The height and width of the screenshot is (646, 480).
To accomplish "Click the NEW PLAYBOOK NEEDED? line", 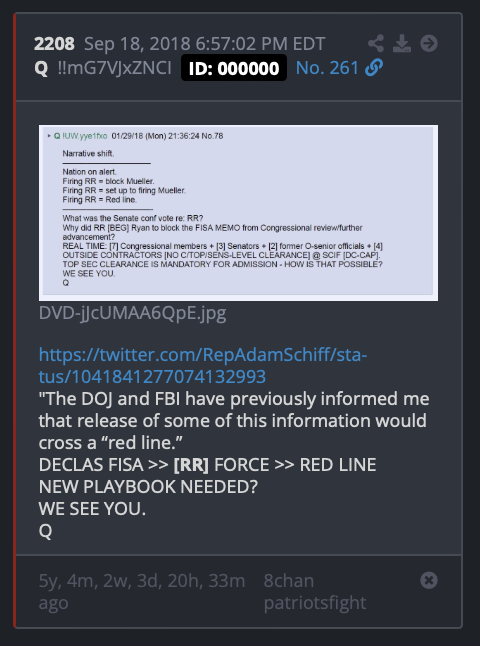I will [148, 487].
